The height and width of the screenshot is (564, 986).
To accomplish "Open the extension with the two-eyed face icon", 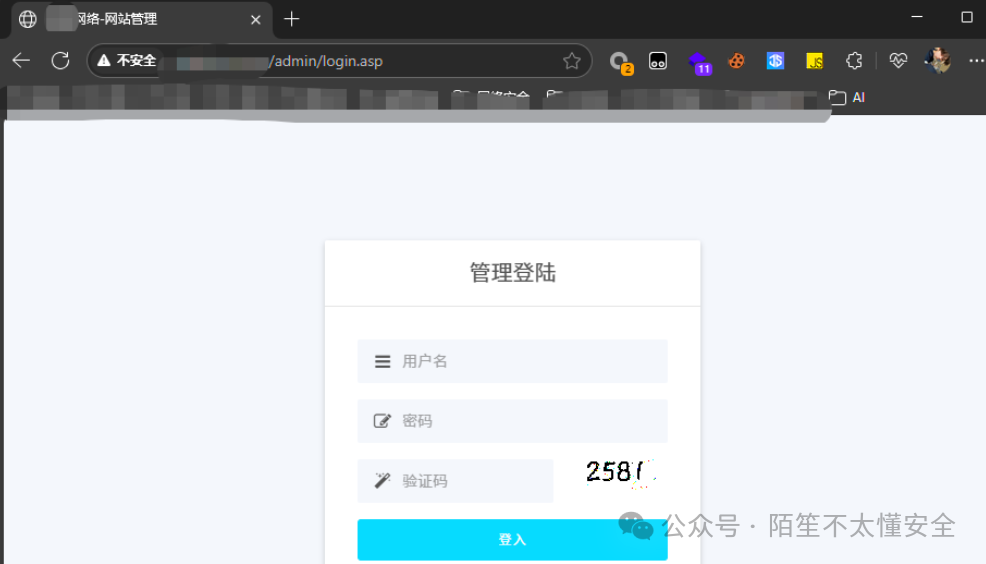I will (x=658, y=61).
